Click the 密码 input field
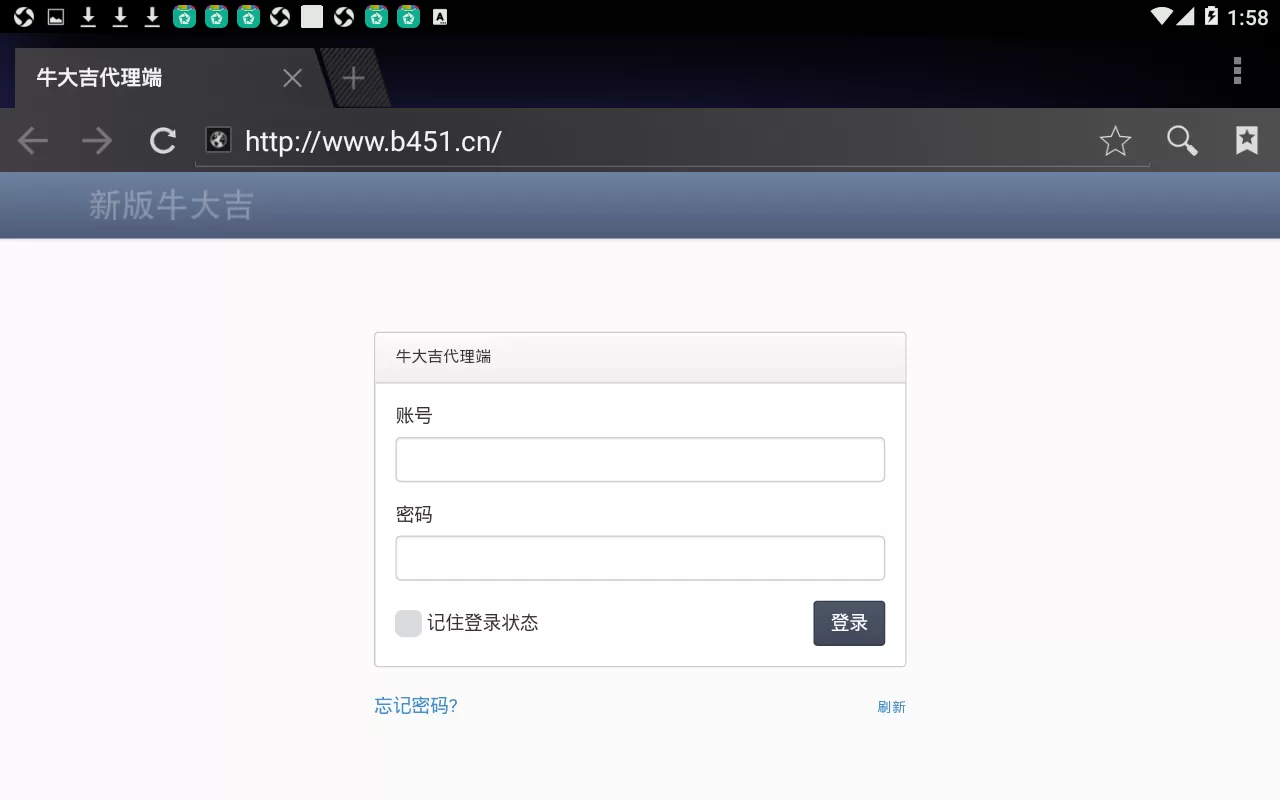1280x800 pixels. (640, 558)
